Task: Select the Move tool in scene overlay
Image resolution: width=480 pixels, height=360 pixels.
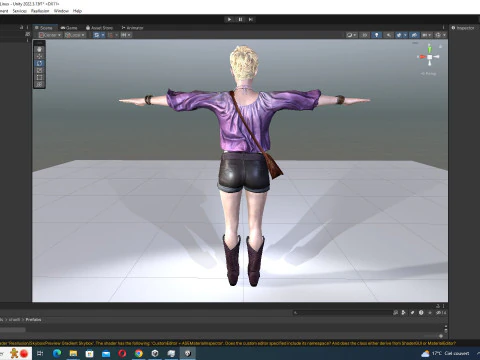Action: coord(39,56)
